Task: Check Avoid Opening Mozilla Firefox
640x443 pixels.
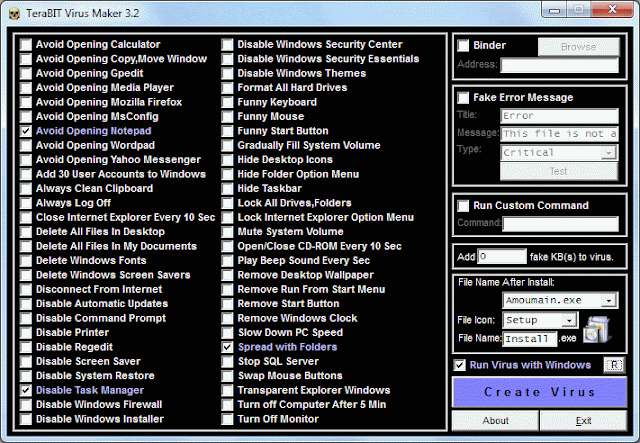Action: coord(26,102)
